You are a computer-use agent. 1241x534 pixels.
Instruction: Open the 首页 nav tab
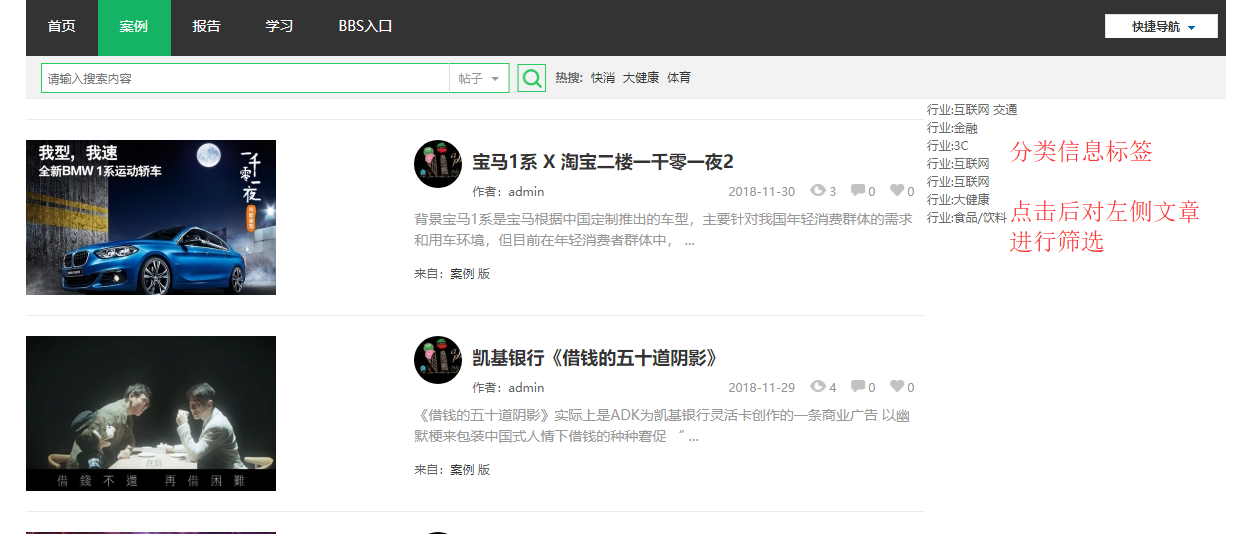tap(62, 27)
